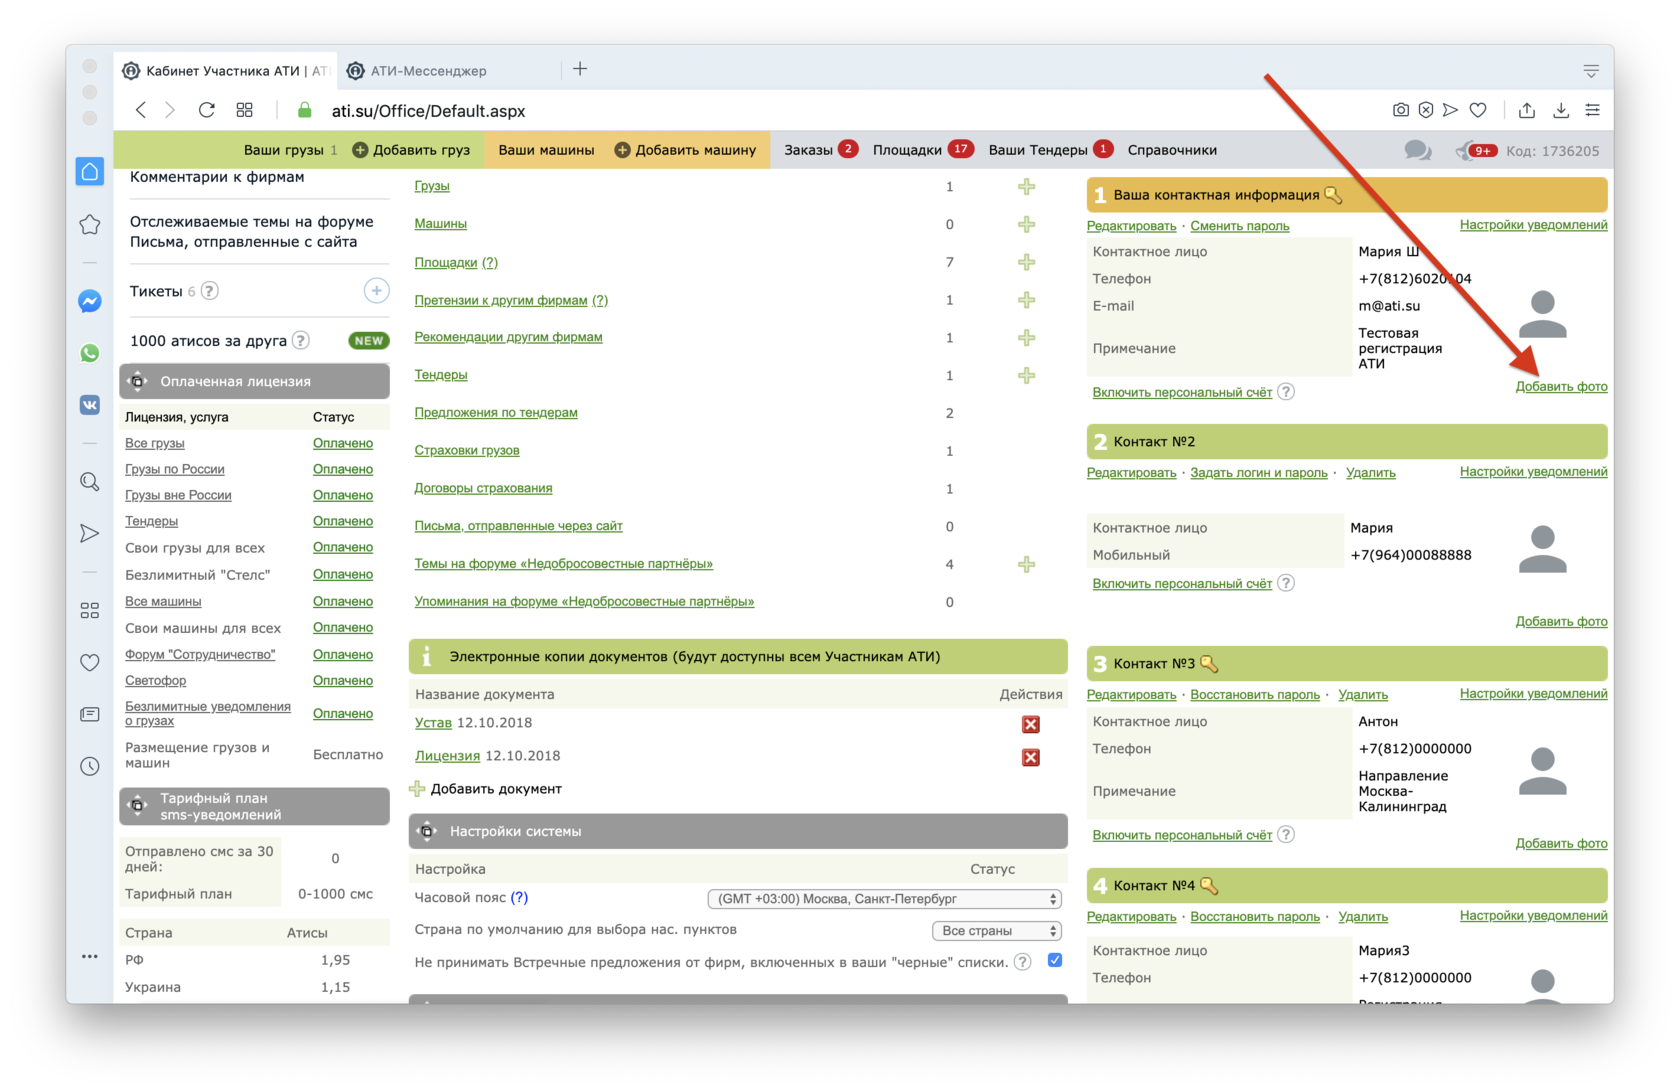Click Восстановить пароль for Контакт №3
Screen dimensions: 1680x1091
(1254, 695)
